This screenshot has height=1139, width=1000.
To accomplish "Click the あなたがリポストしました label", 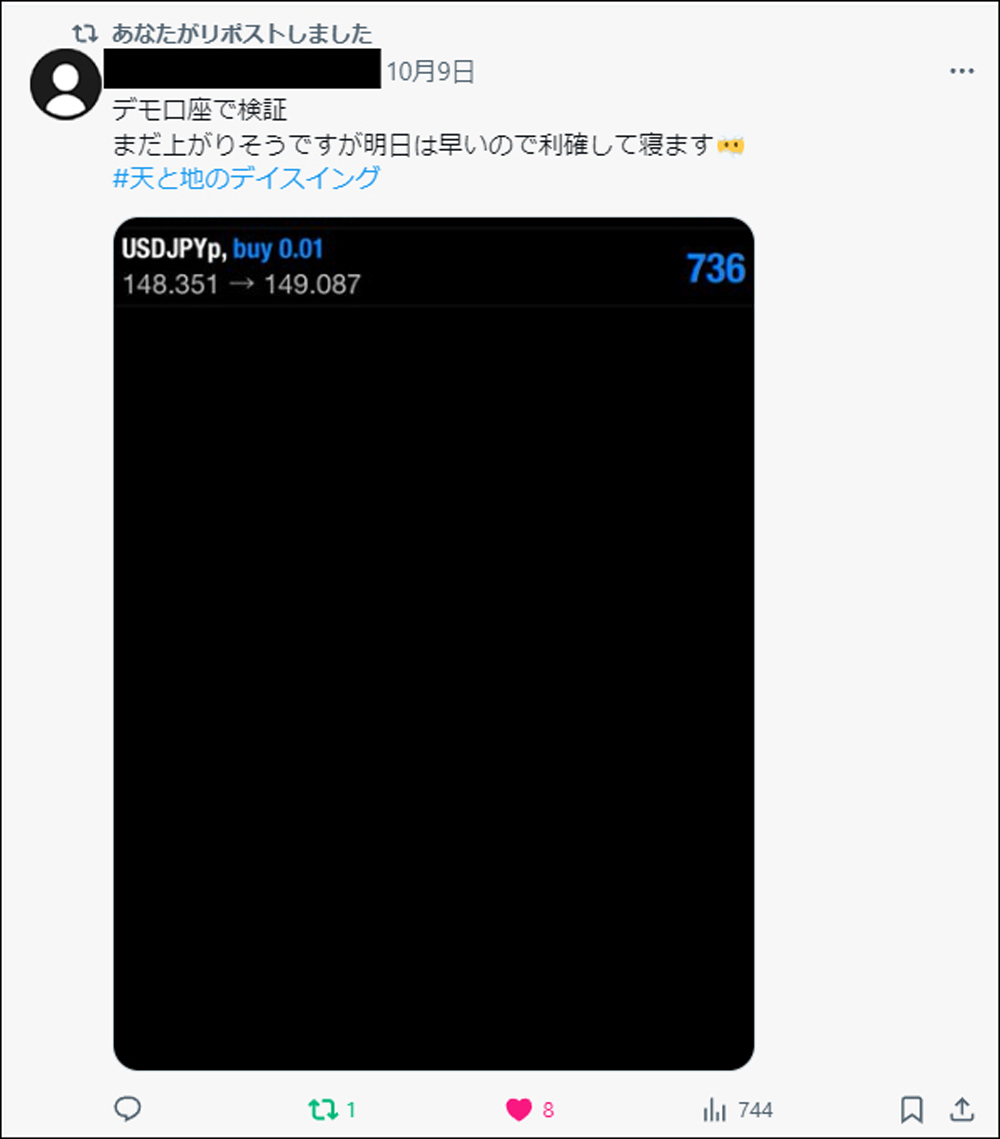I will point(242,33).
